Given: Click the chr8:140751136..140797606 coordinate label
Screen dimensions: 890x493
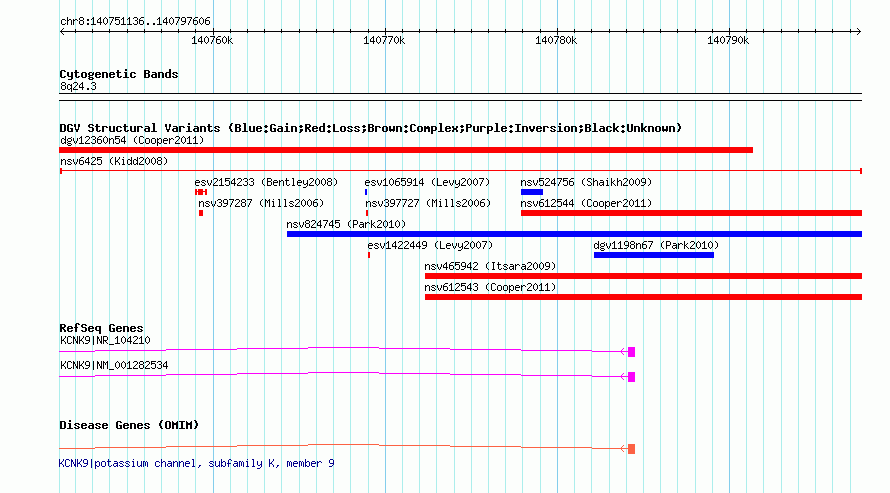Looking at the screenshot, I should (135, 21).
